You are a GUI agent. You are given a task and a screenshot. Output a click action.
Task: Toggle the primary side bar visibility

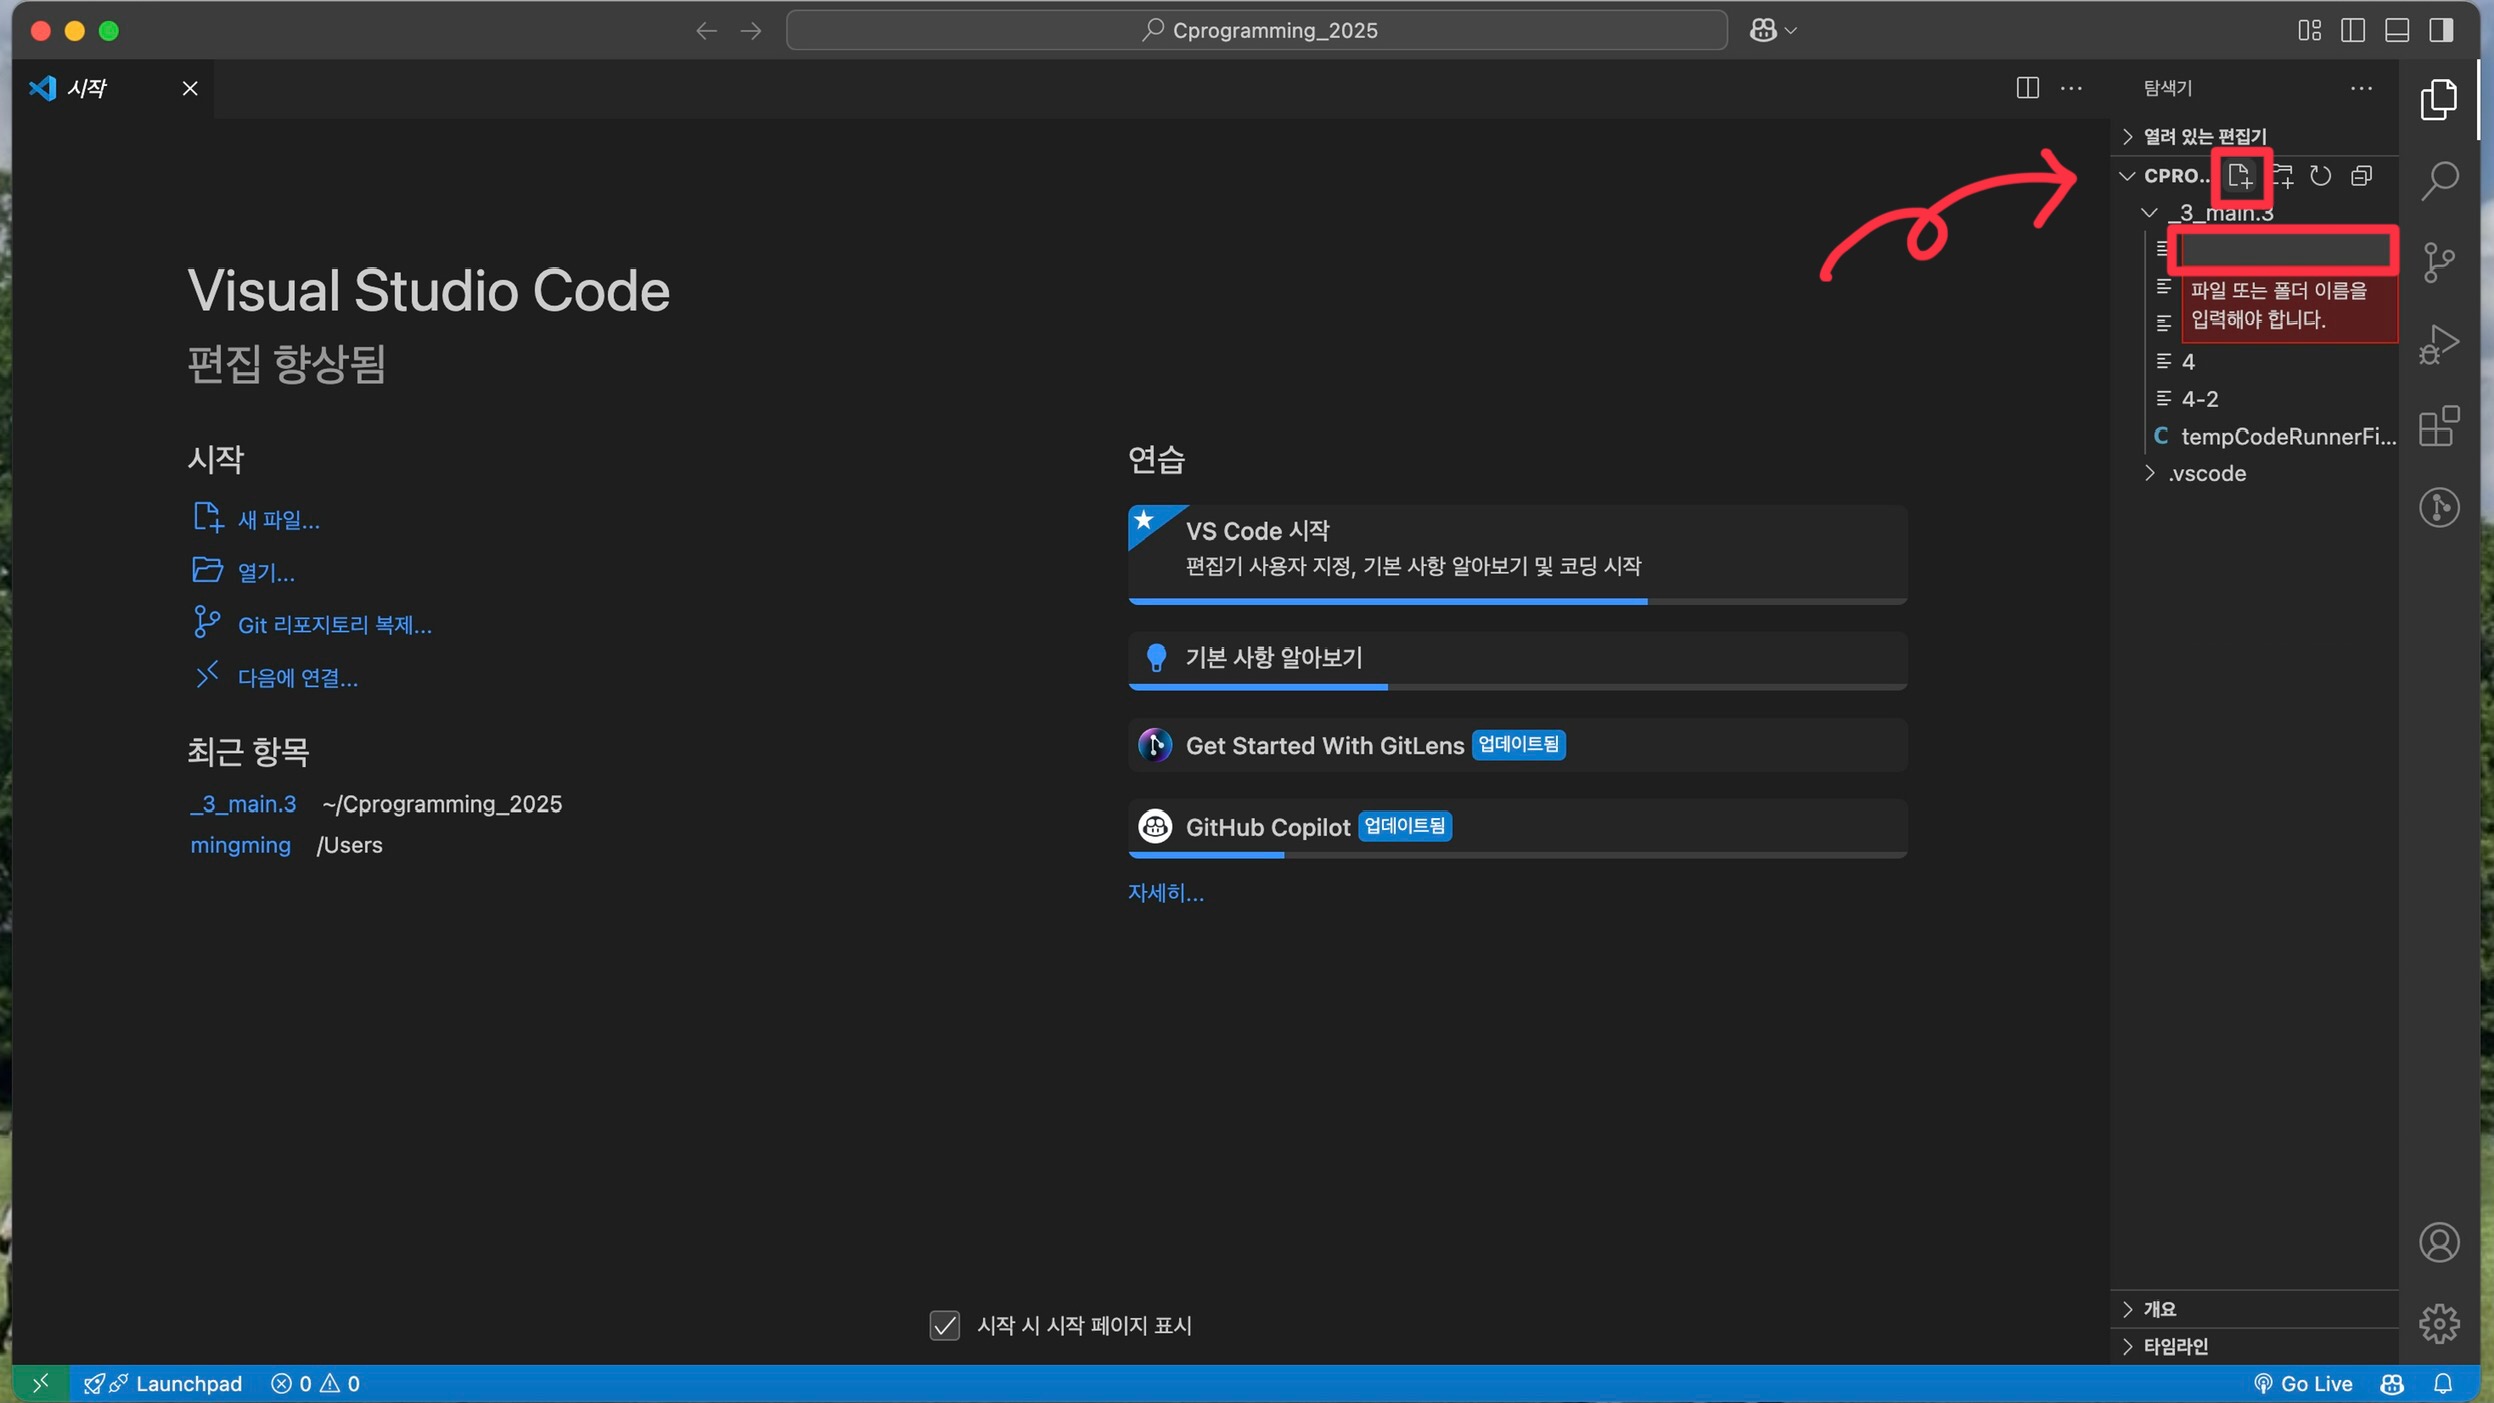(2353, 30)
